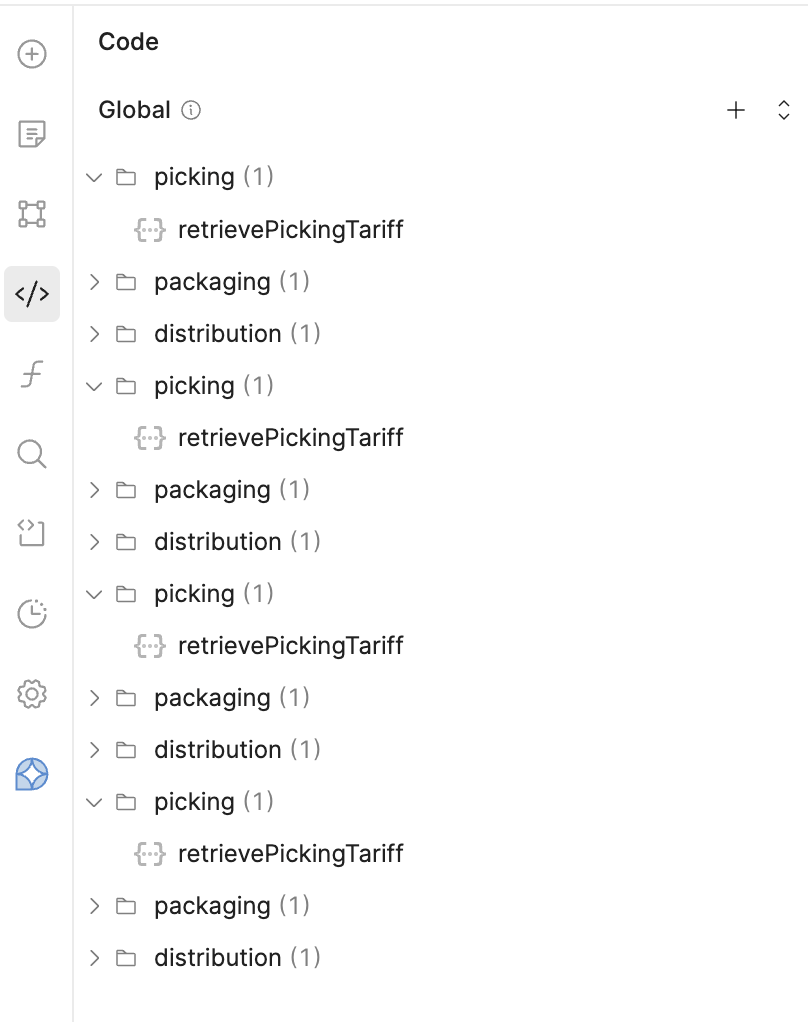This screenshot has width=808, height=1022.
Task: Open the notes sidebar icon
Action: click(32, 134)
